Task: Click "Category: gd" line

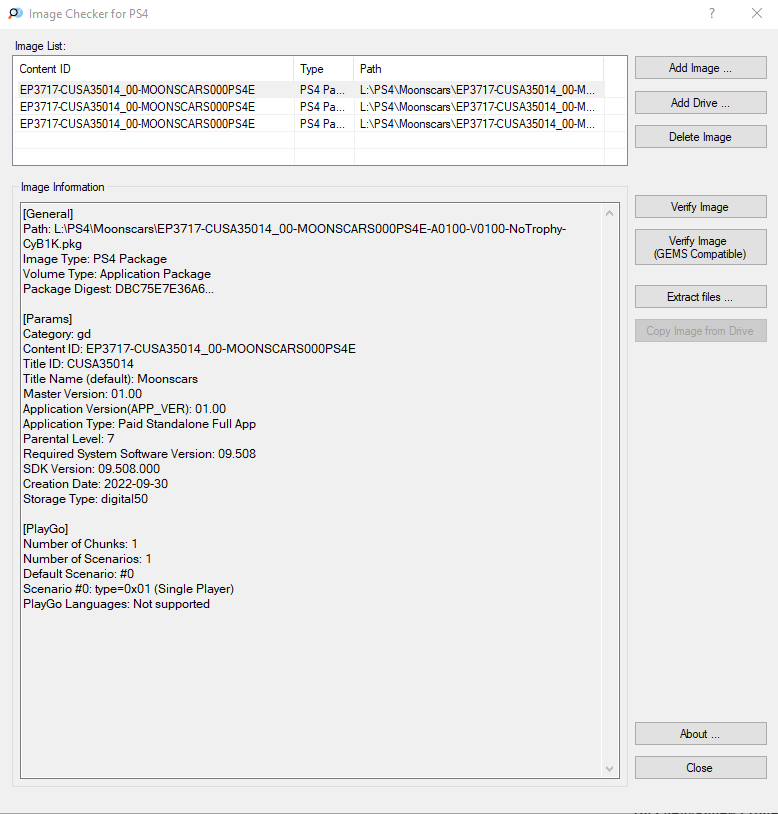Action: tap(57, 334)
